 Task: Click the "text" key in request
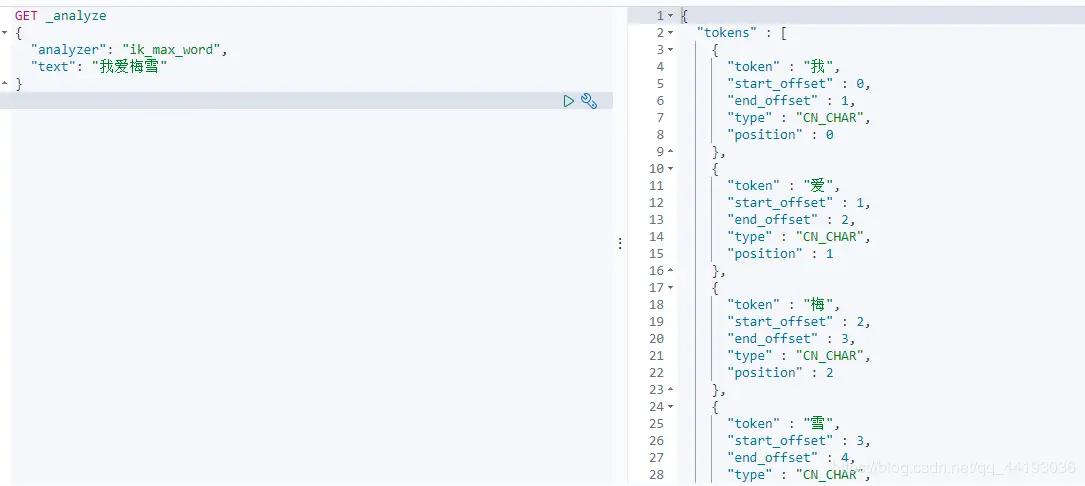click(53, 67)
